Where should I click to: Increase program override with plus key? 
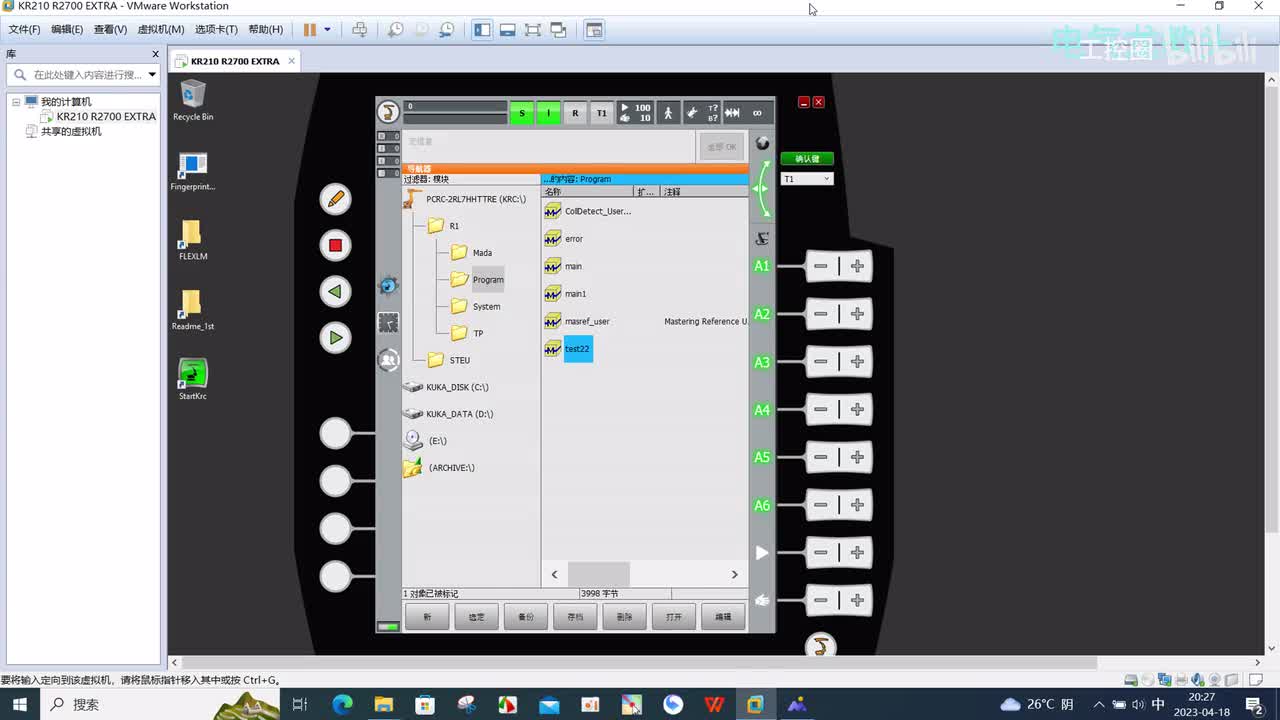click(x=857, y=552)
